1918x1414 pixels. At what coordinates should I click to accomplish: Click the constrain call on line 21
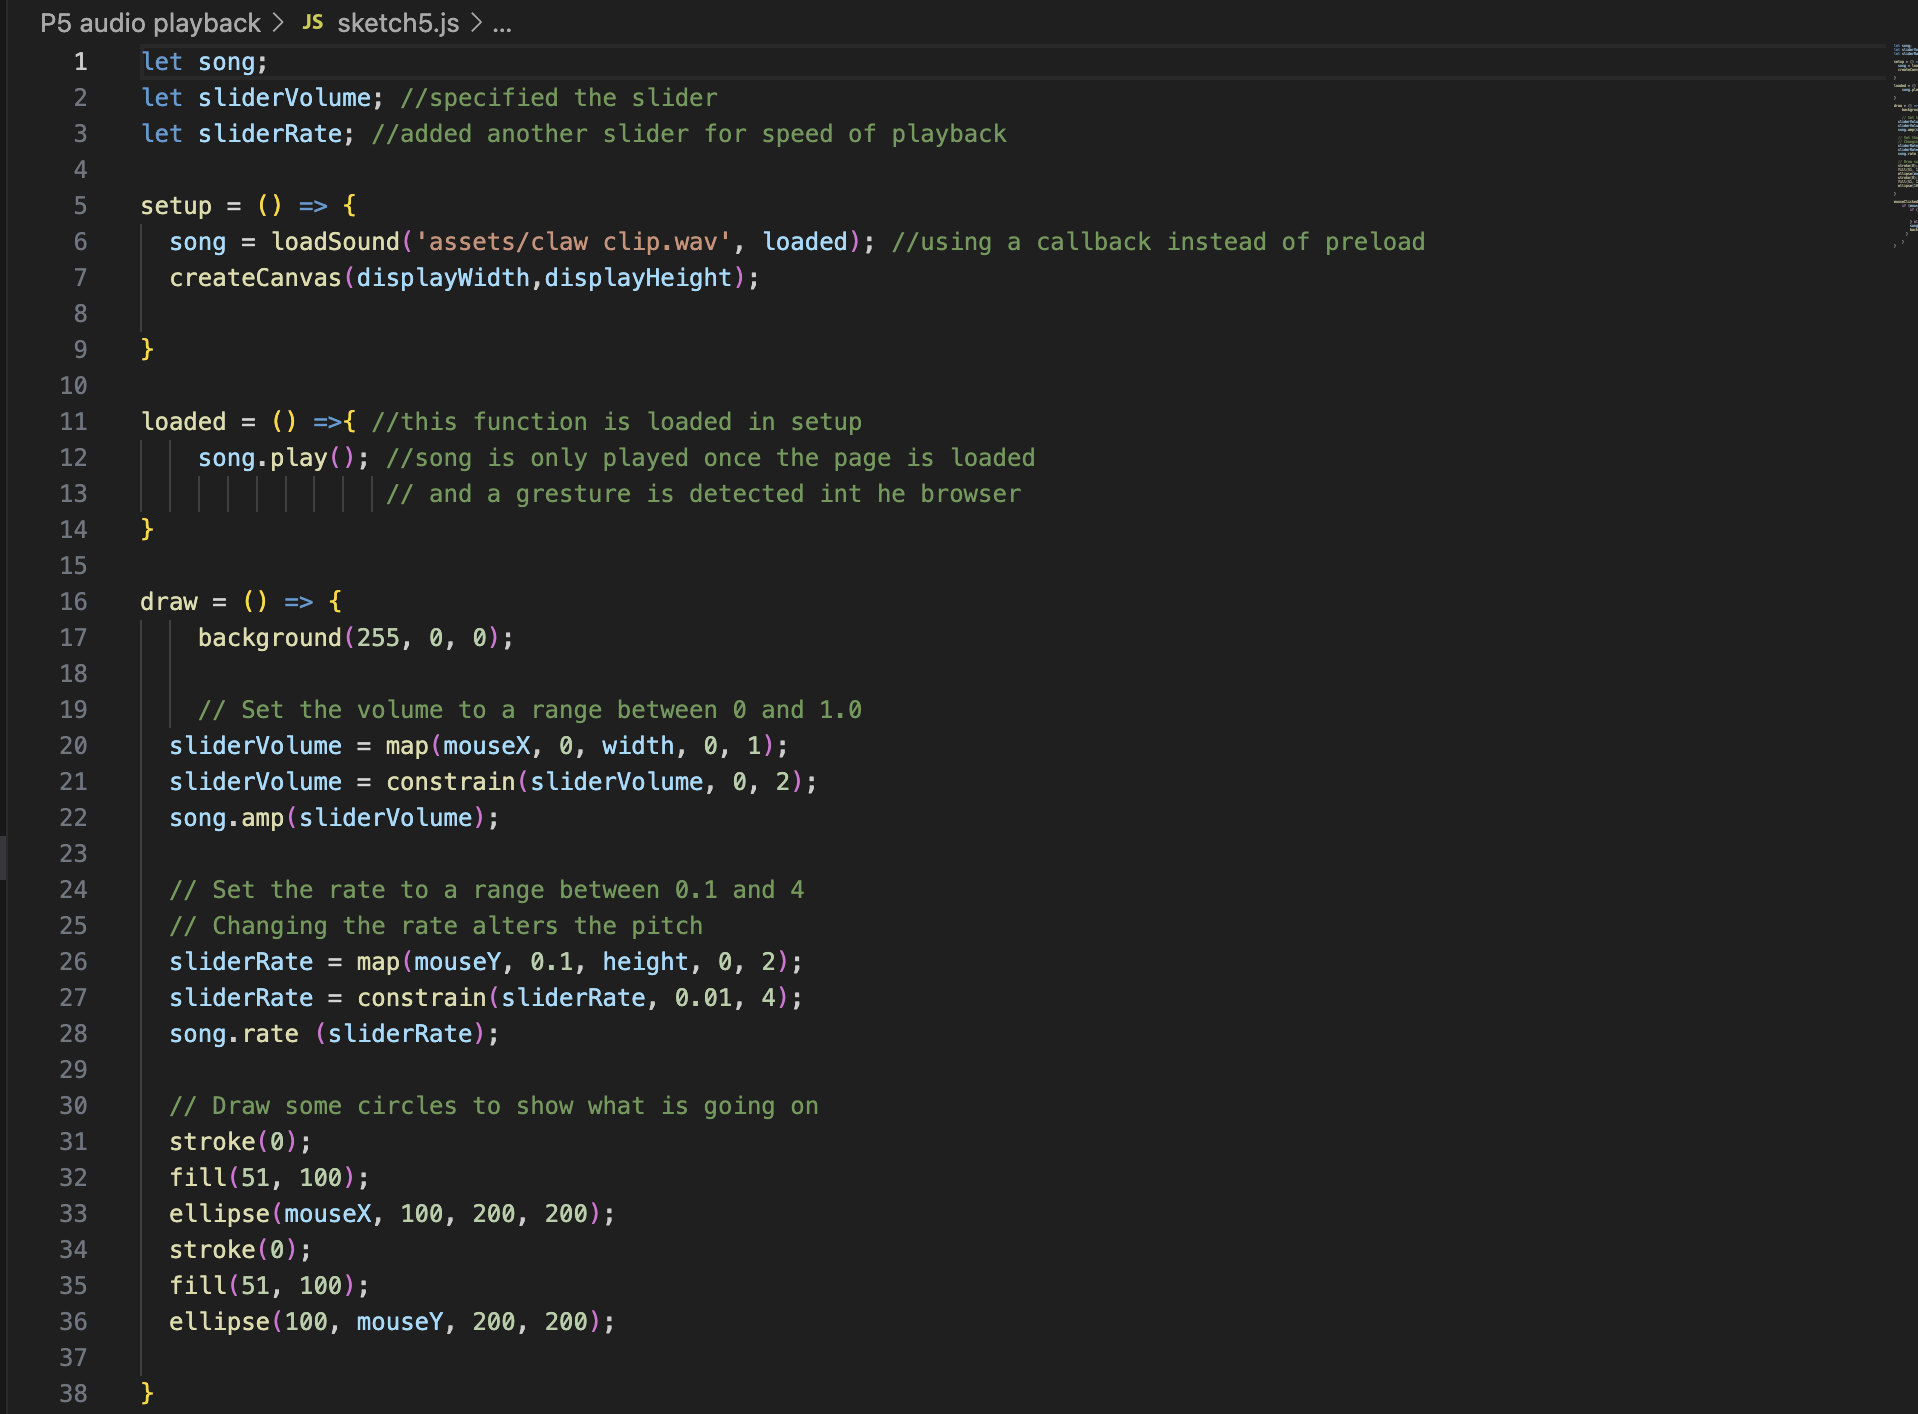[450, 781]
